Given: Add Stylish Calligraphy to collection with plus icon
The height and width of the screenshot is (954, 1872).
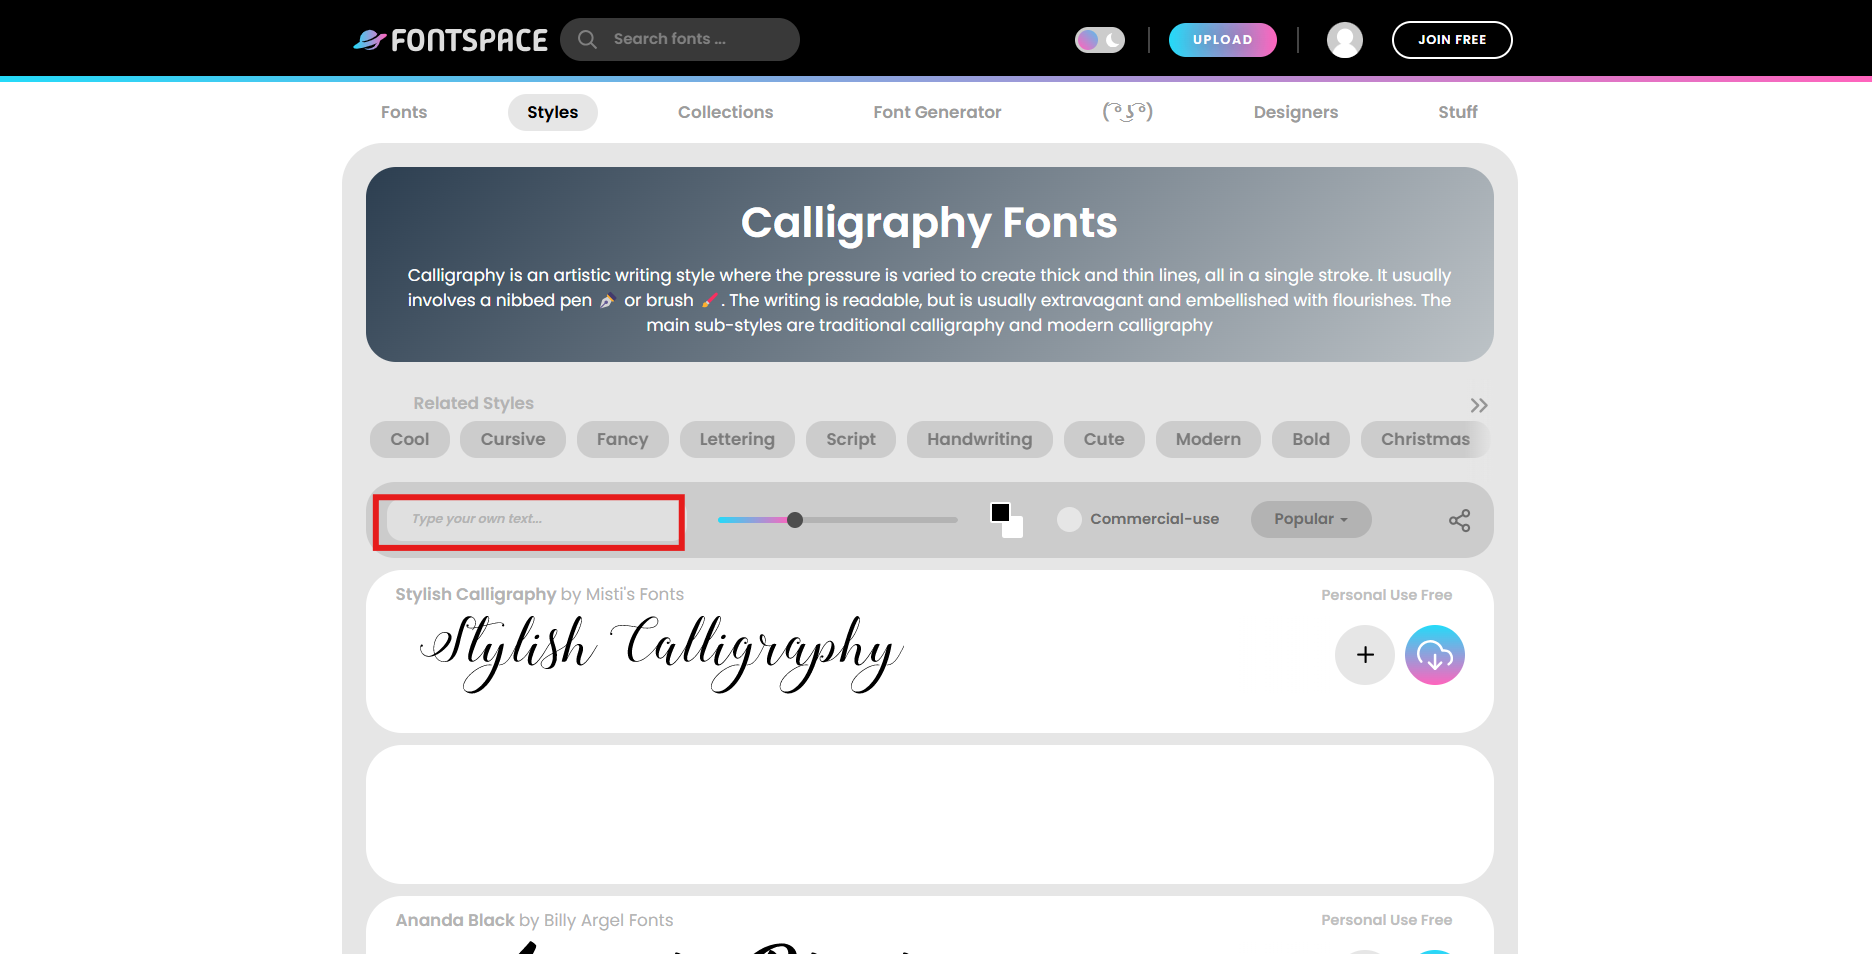Looking at the screenshot, I should (1364, 655).
